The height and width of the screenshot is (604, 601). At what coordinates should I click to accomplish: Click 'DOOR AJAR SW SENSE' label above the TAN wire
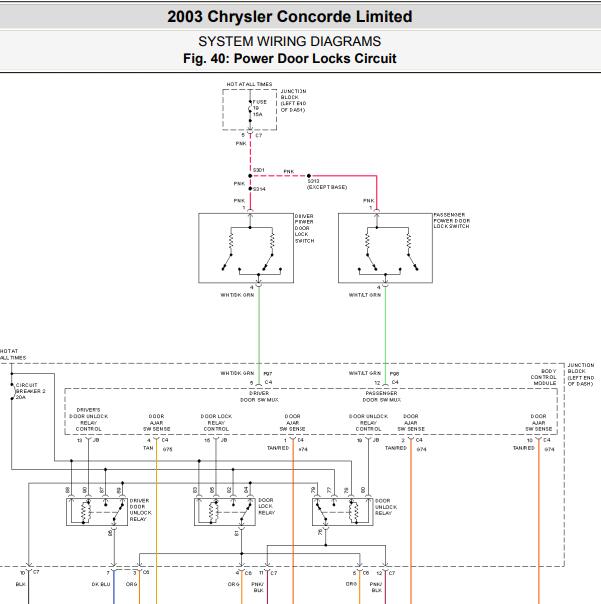pyautogui.click(x=156, y=423)
